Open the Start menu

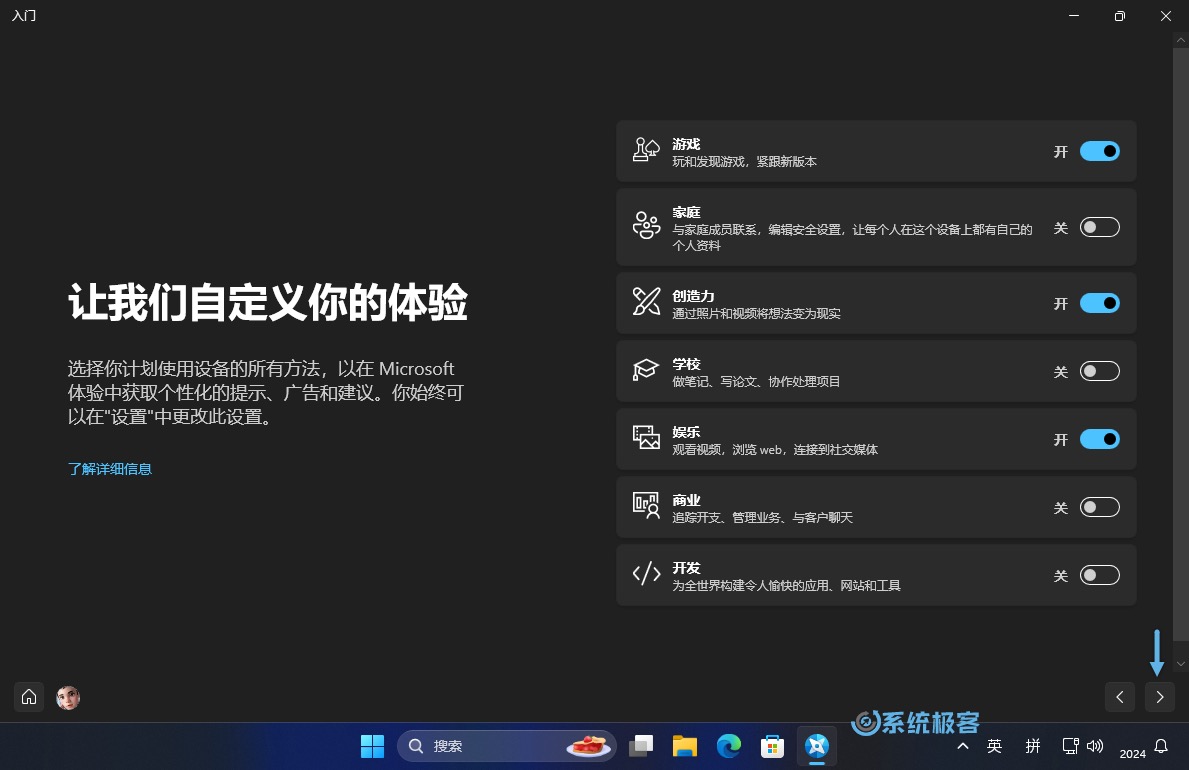372,745
